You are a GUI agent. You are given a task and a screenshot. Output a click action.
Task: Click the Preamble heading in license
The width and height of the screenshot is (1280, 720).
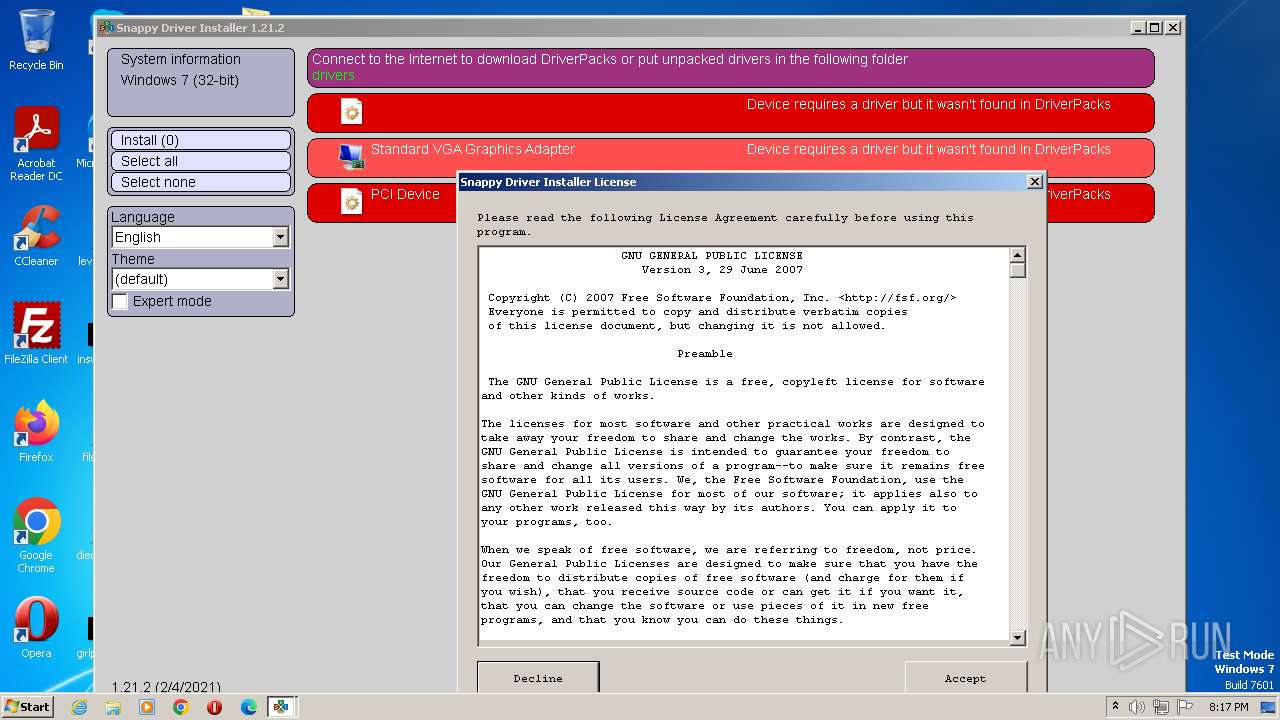coord(705,354)
